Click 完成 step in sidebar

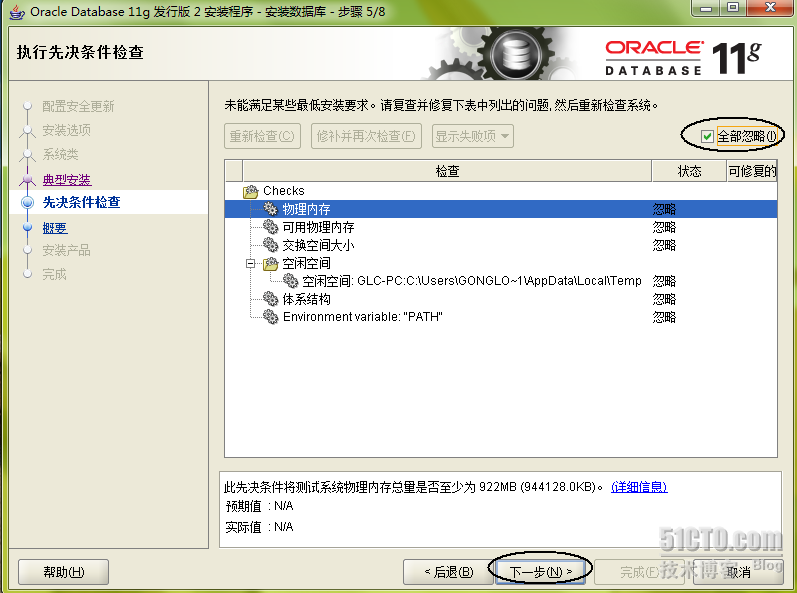coord(54,274)
